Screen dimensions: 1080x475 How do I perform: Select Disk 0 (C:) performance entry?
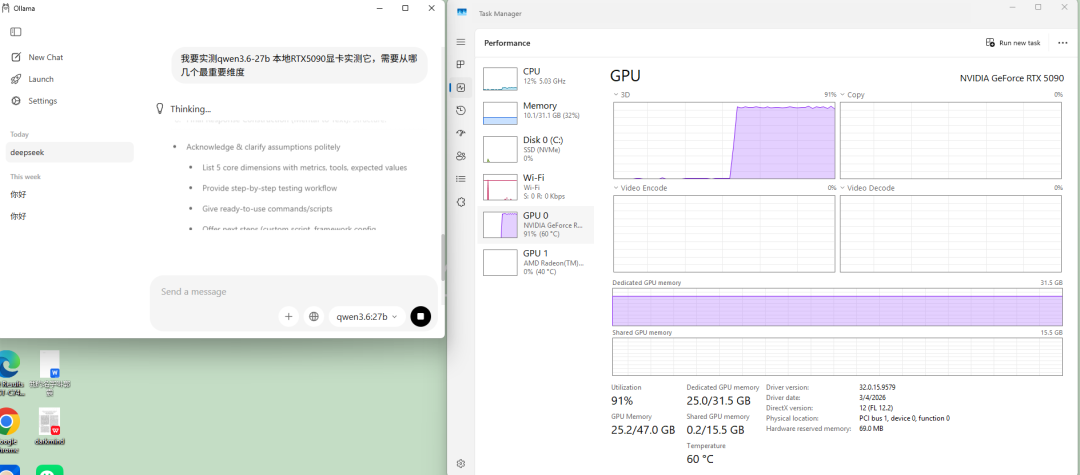[536, 149]
